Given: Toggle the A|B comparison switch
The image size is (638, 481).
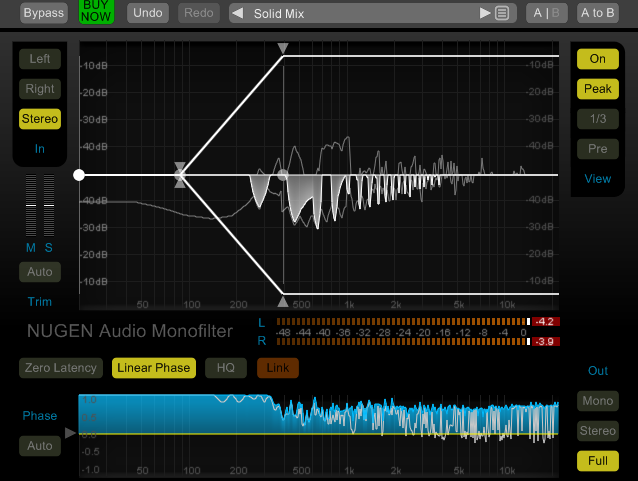Looking at the screenshot, I should coord(547,13).
